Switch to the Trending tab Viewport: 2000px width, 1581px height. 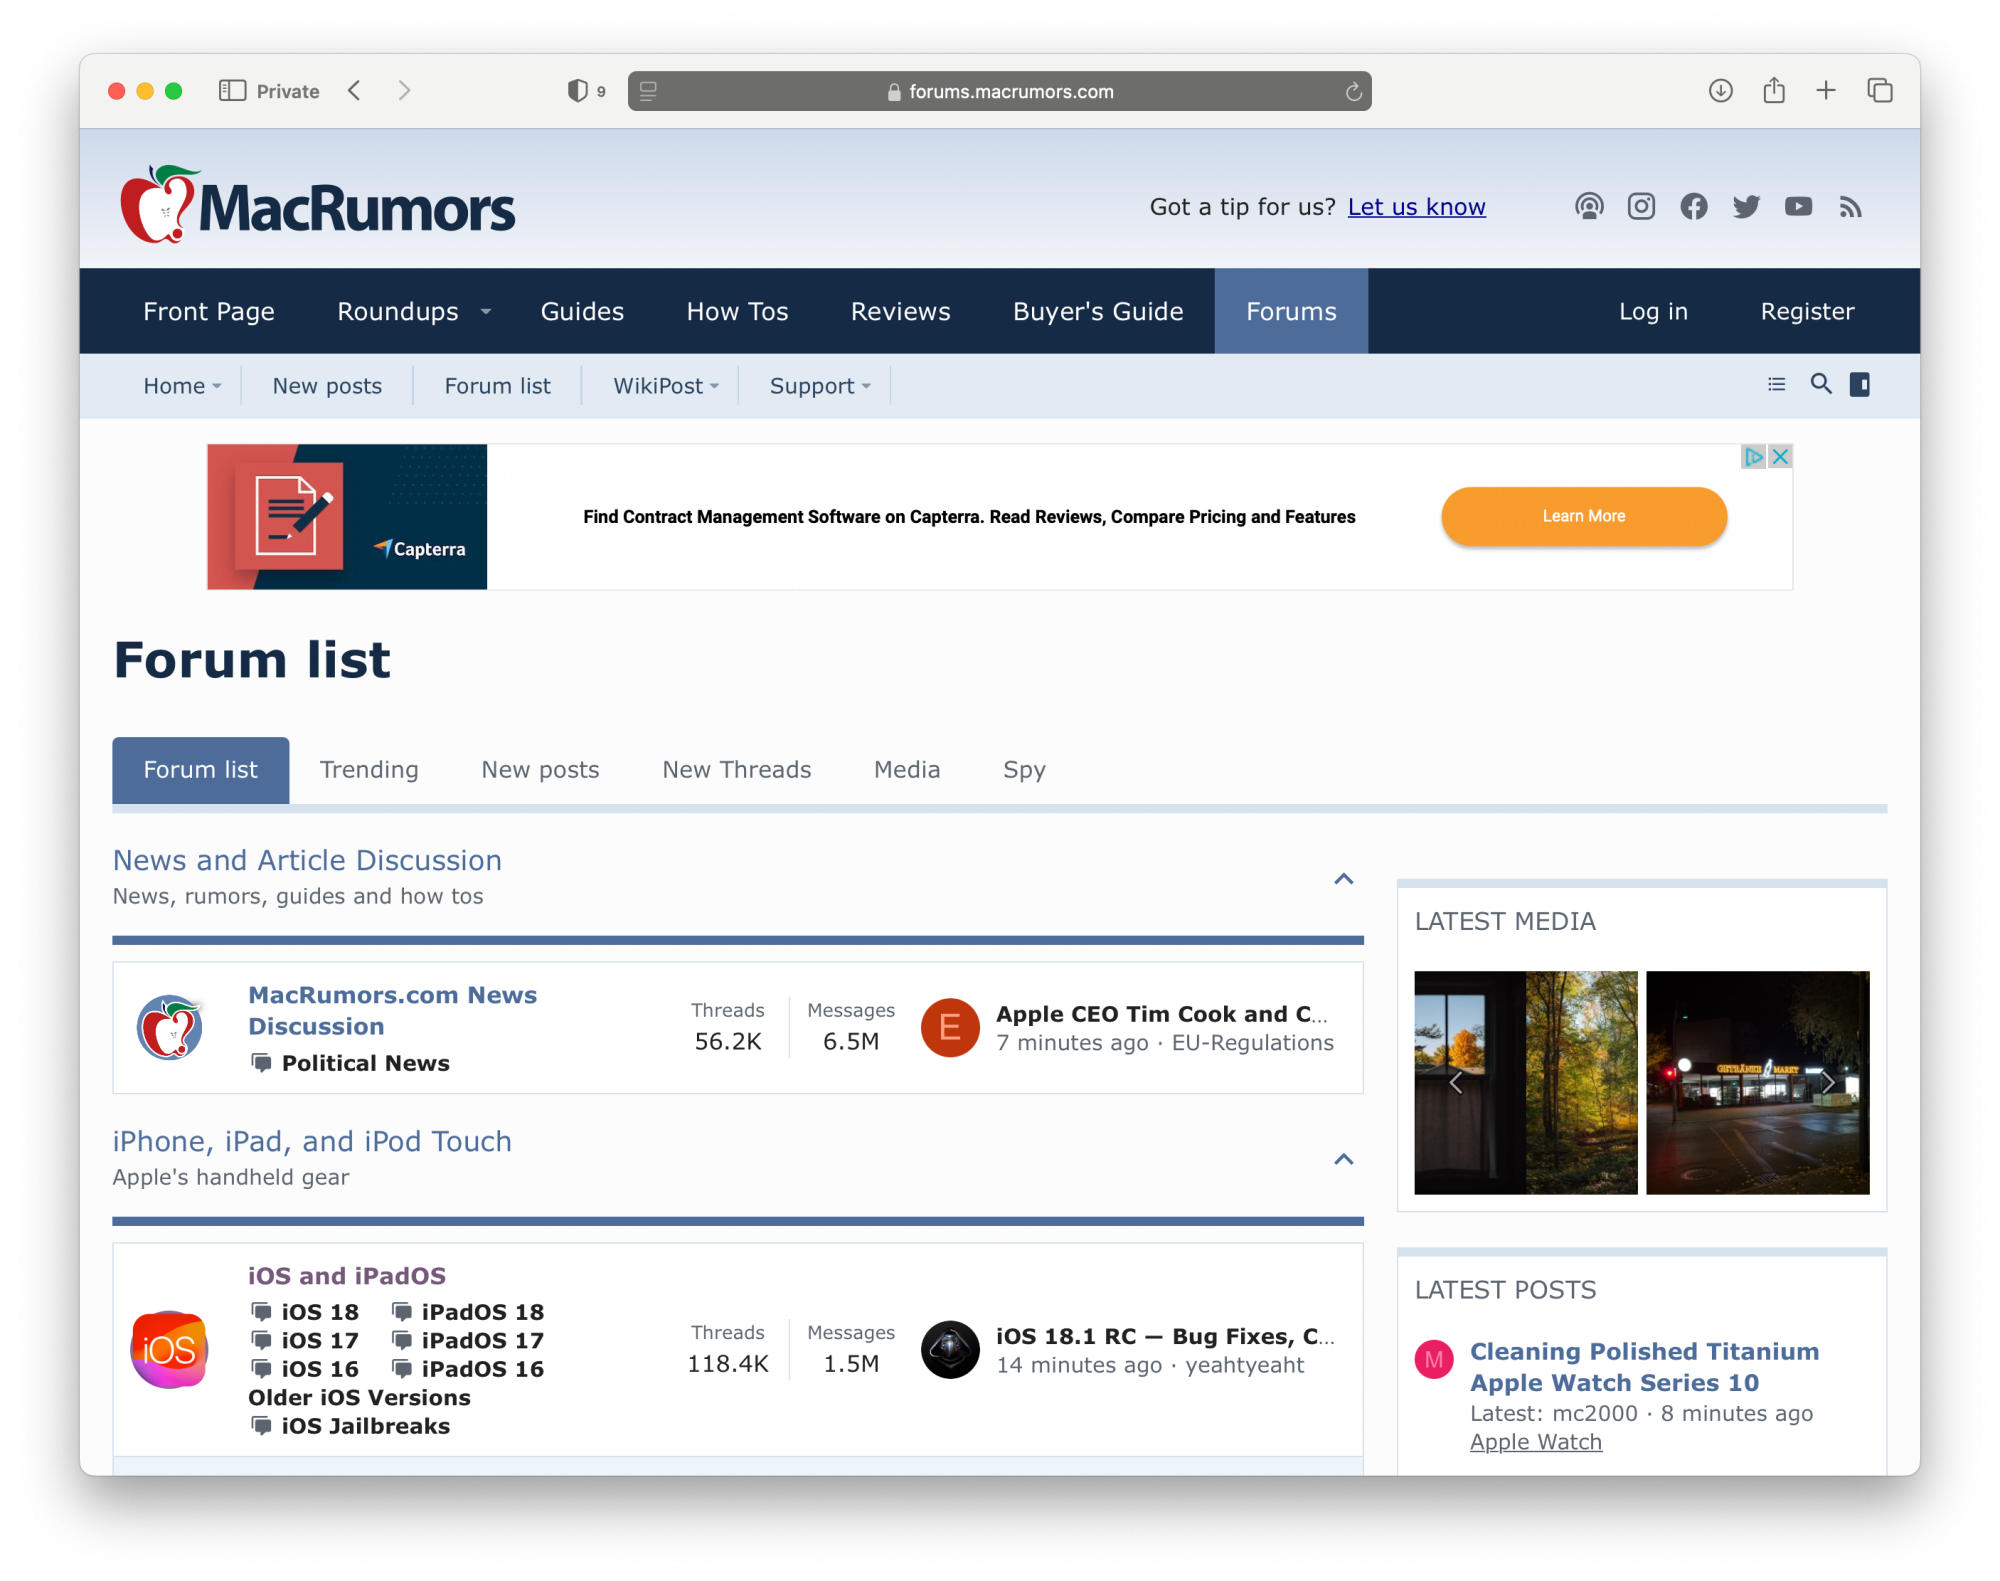369,769
